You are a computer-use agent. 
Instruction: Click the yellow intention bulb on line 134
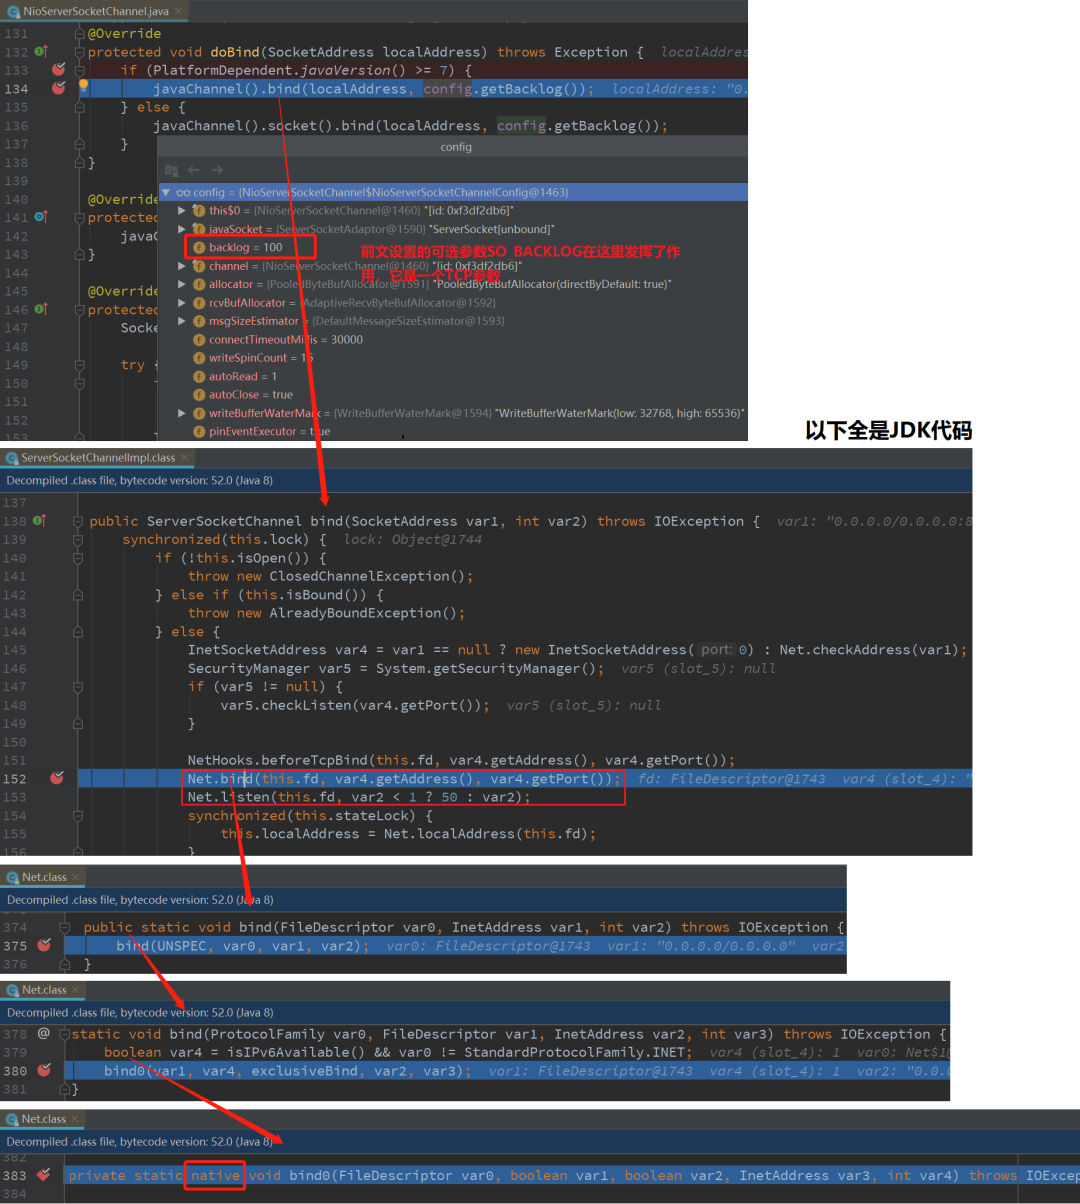(84, 86)
